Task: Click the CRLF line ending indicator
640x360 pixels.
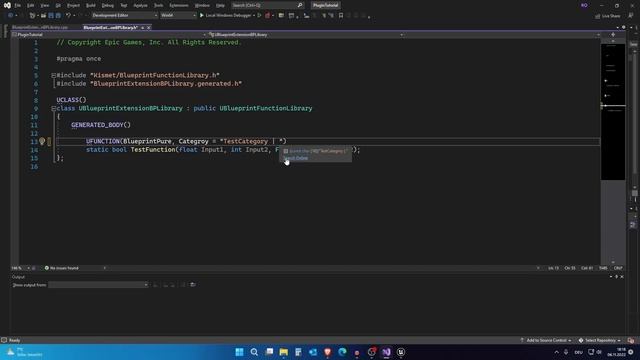Action: (x=618, y=268)
